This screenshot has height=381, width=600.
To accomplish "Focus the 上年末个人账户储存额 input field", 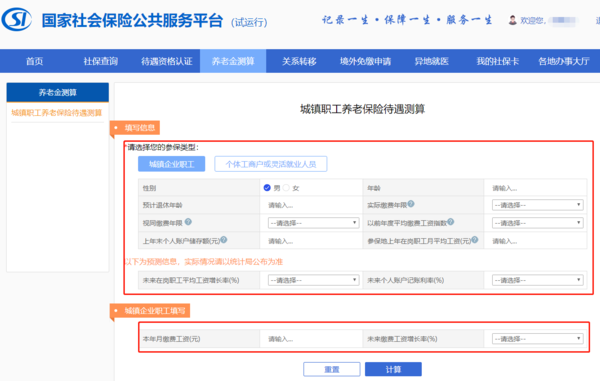I will (x=311, y=241).
